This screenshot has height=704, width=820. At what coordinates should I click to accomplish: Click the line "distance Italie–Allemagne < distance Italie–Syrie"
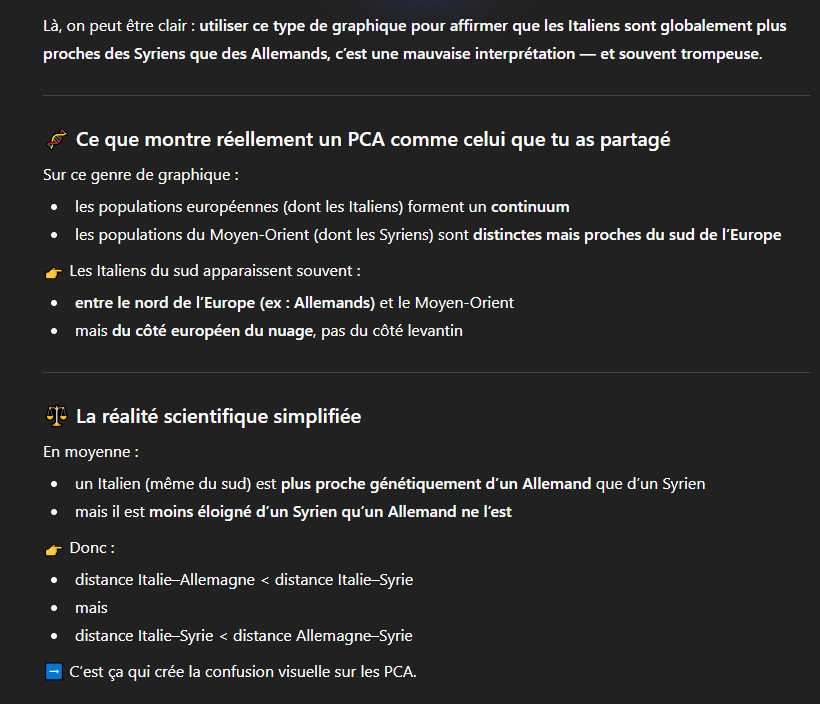pyautogui.click(x=243, y=580)
